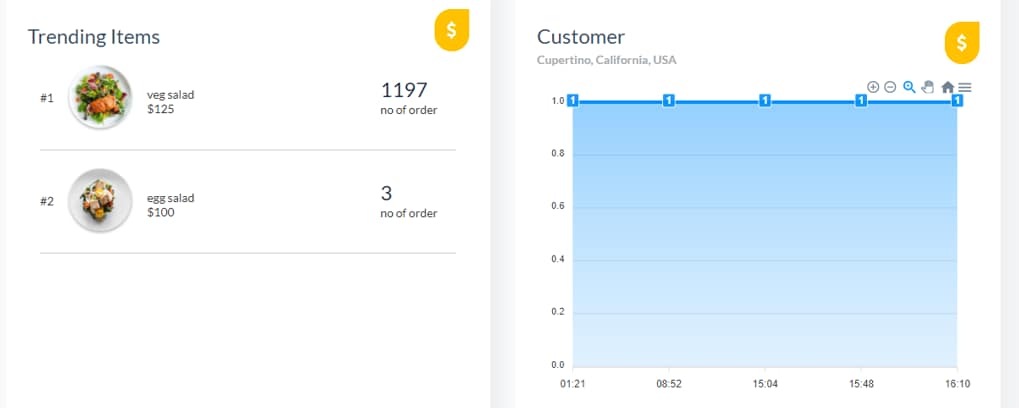Select the veg salad item name
The image size is (1019, 408).
[x=170, y=95]
